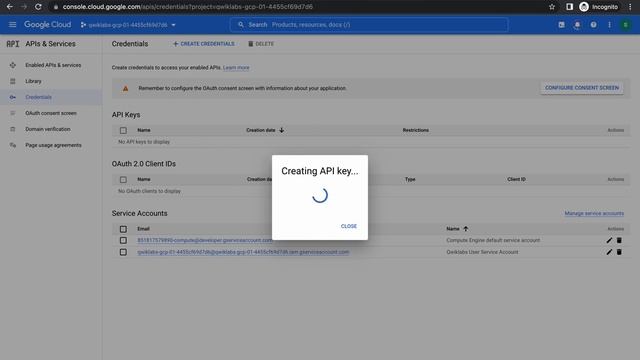Focus the Search products and resources field

tap(369, 25)
